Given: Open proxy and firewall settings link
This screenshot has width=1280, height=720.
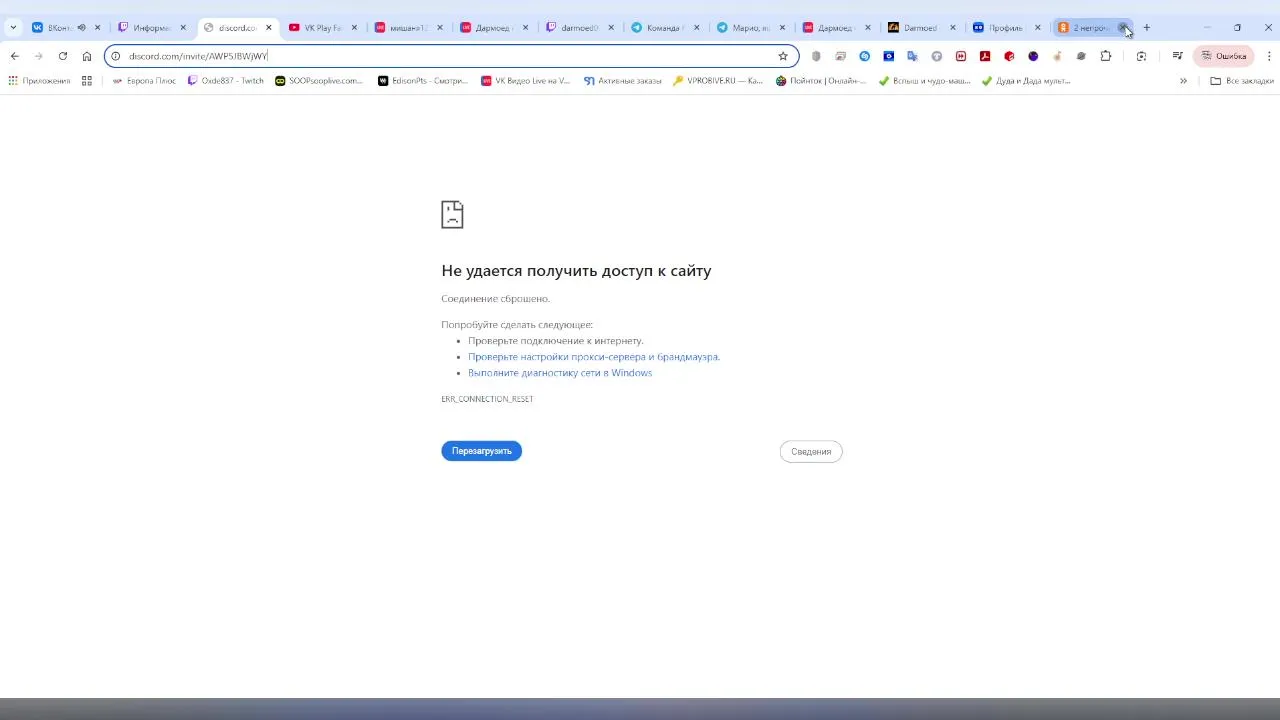Looking at the screenshot, I should tap(594, 357).
